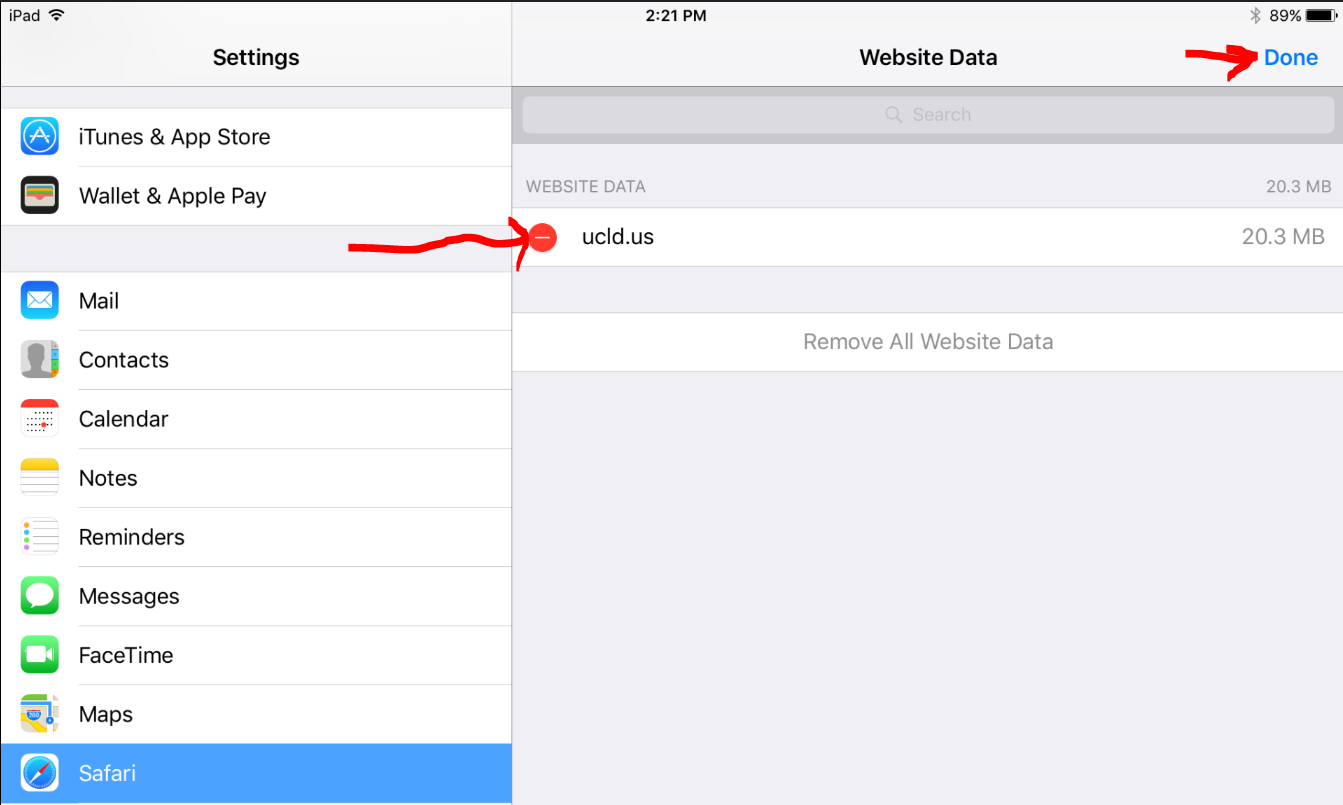1343x805 pixels.
Task: Tap the iTunes & App Store icon
Action: (40, 137)
